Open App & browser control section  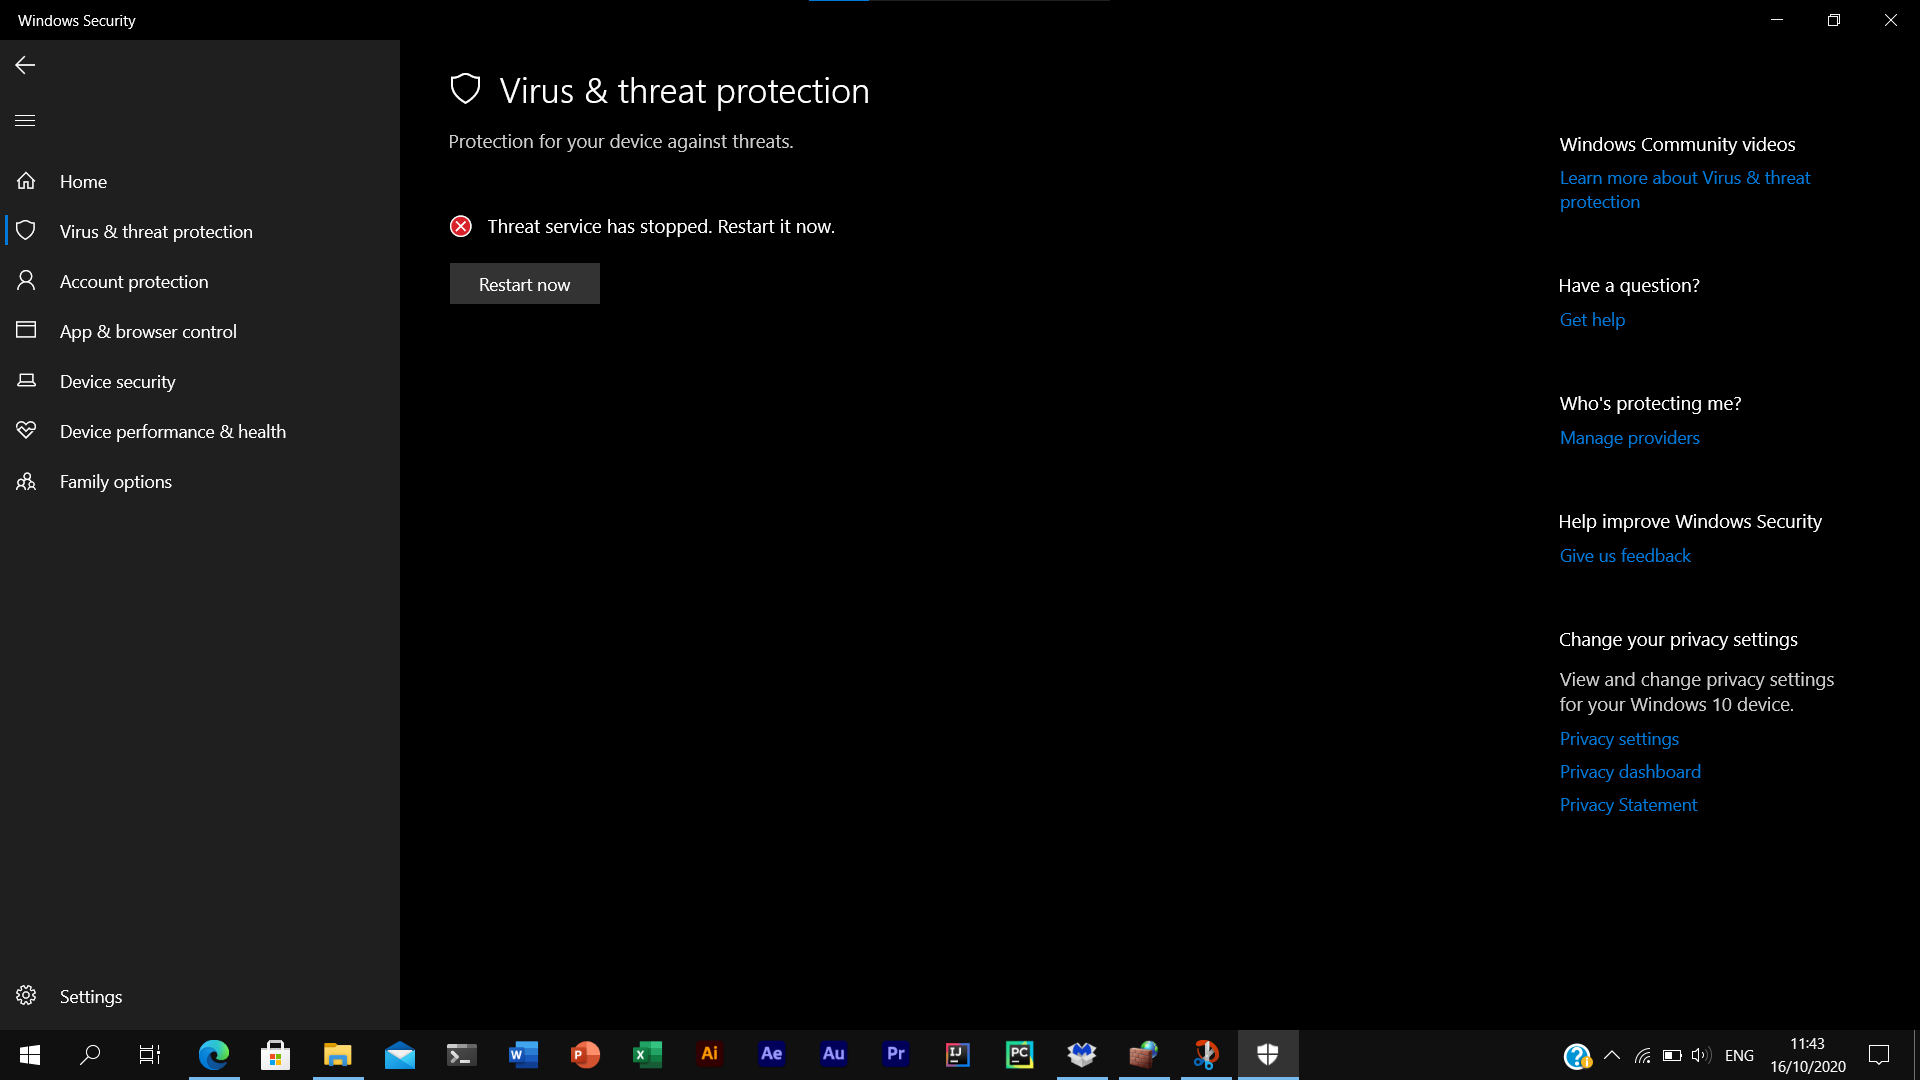[200, 331]
